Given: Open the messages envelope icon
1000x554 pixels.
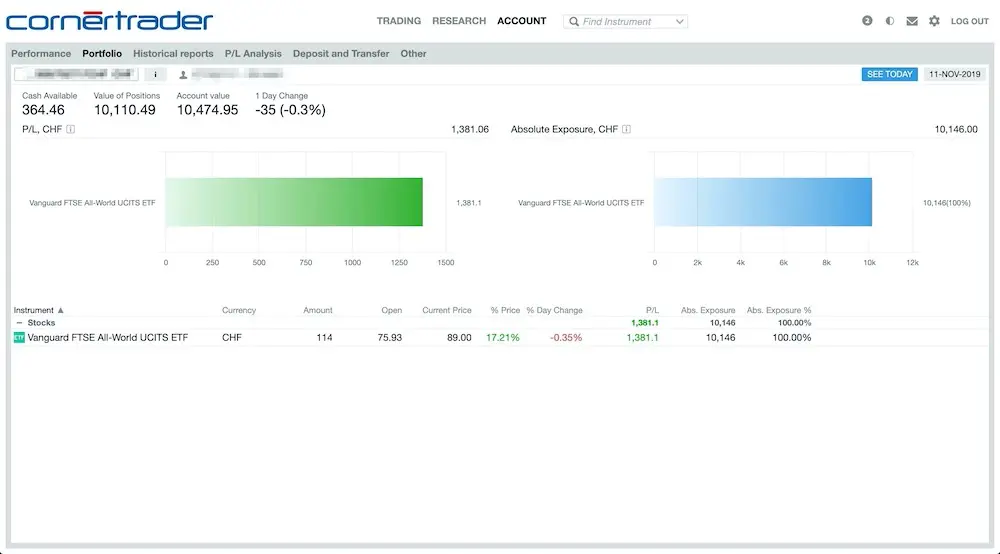Looking at the screenshot, I should pos(912,21).
